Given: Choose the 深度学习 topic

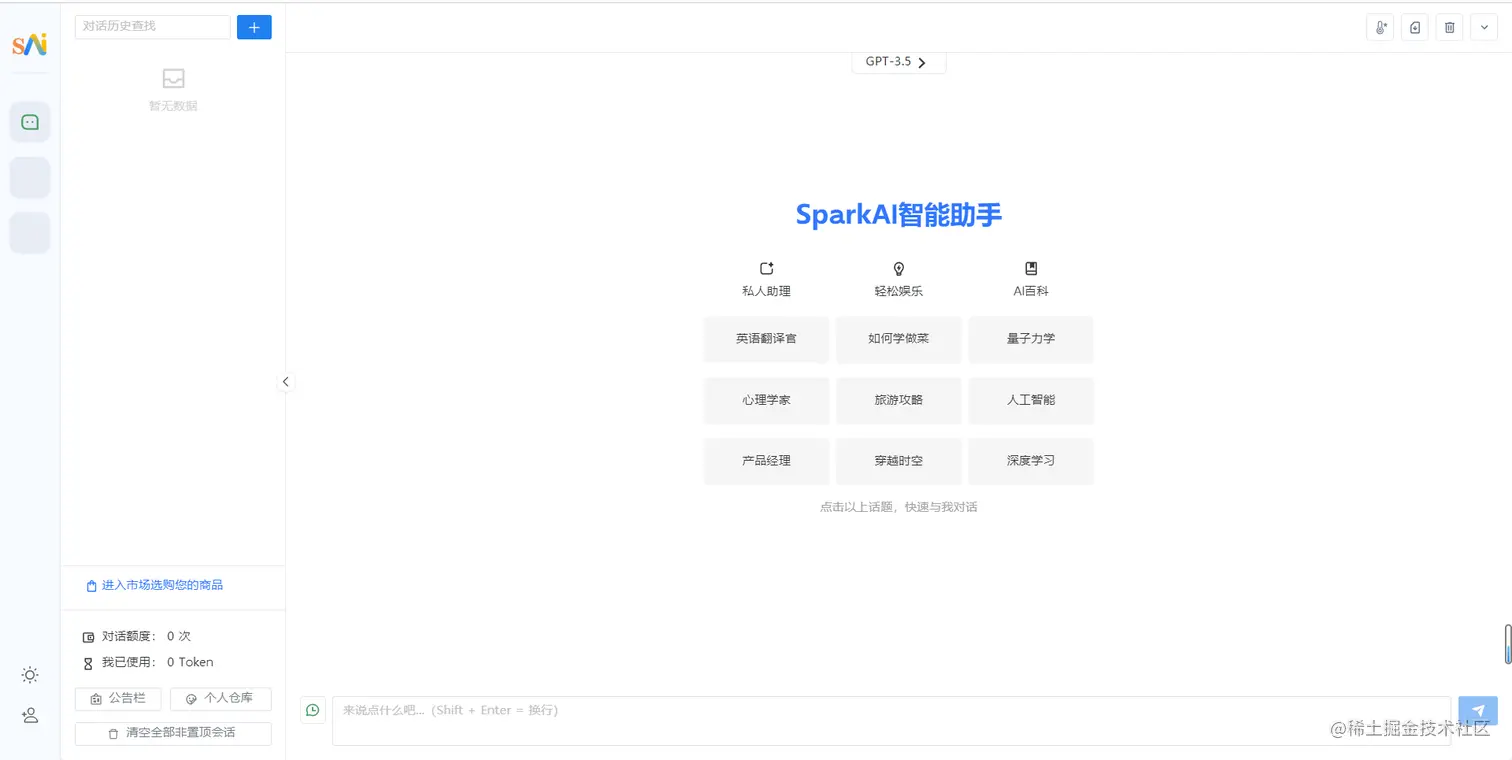Looking at the screenshot, I should pos(1031,461).
